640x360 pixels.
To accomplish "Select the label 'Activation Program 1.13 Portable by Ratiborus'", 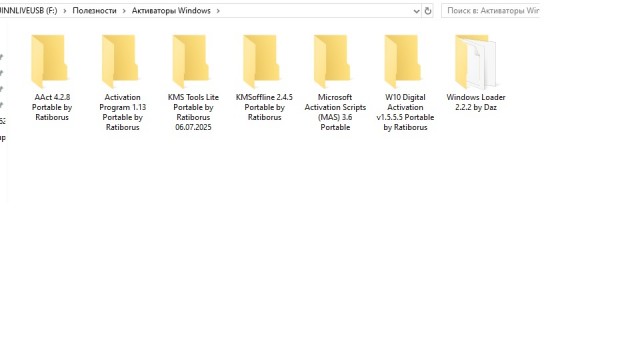I will point(122,112).
